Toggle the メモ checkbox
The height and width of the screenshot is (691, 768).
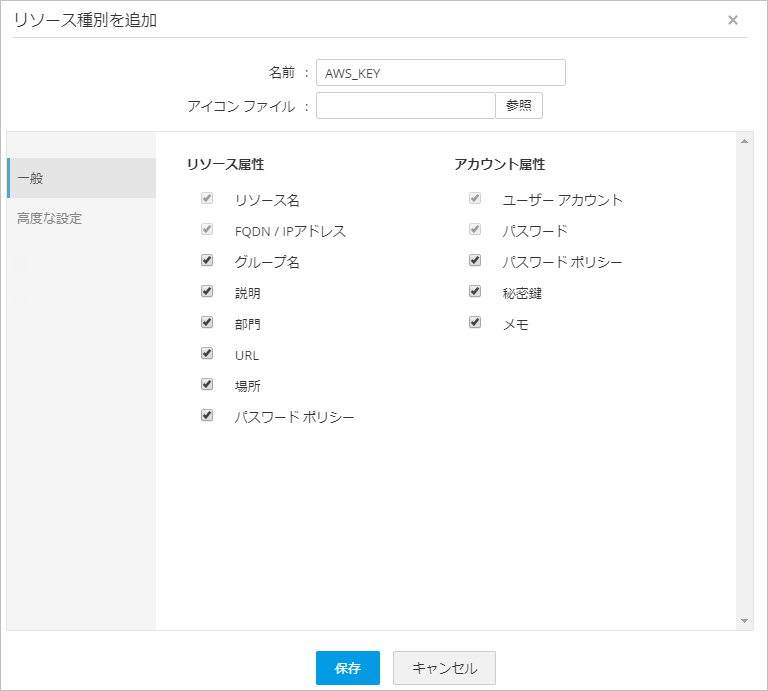tap(475, 323)
